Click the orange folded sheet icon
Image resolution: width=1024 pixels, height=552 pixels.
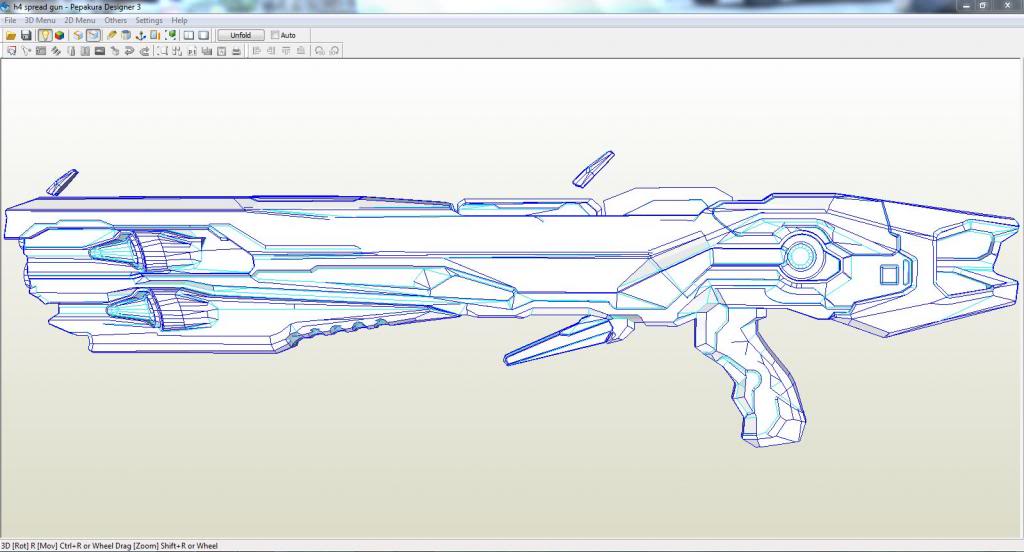point(78,35)
